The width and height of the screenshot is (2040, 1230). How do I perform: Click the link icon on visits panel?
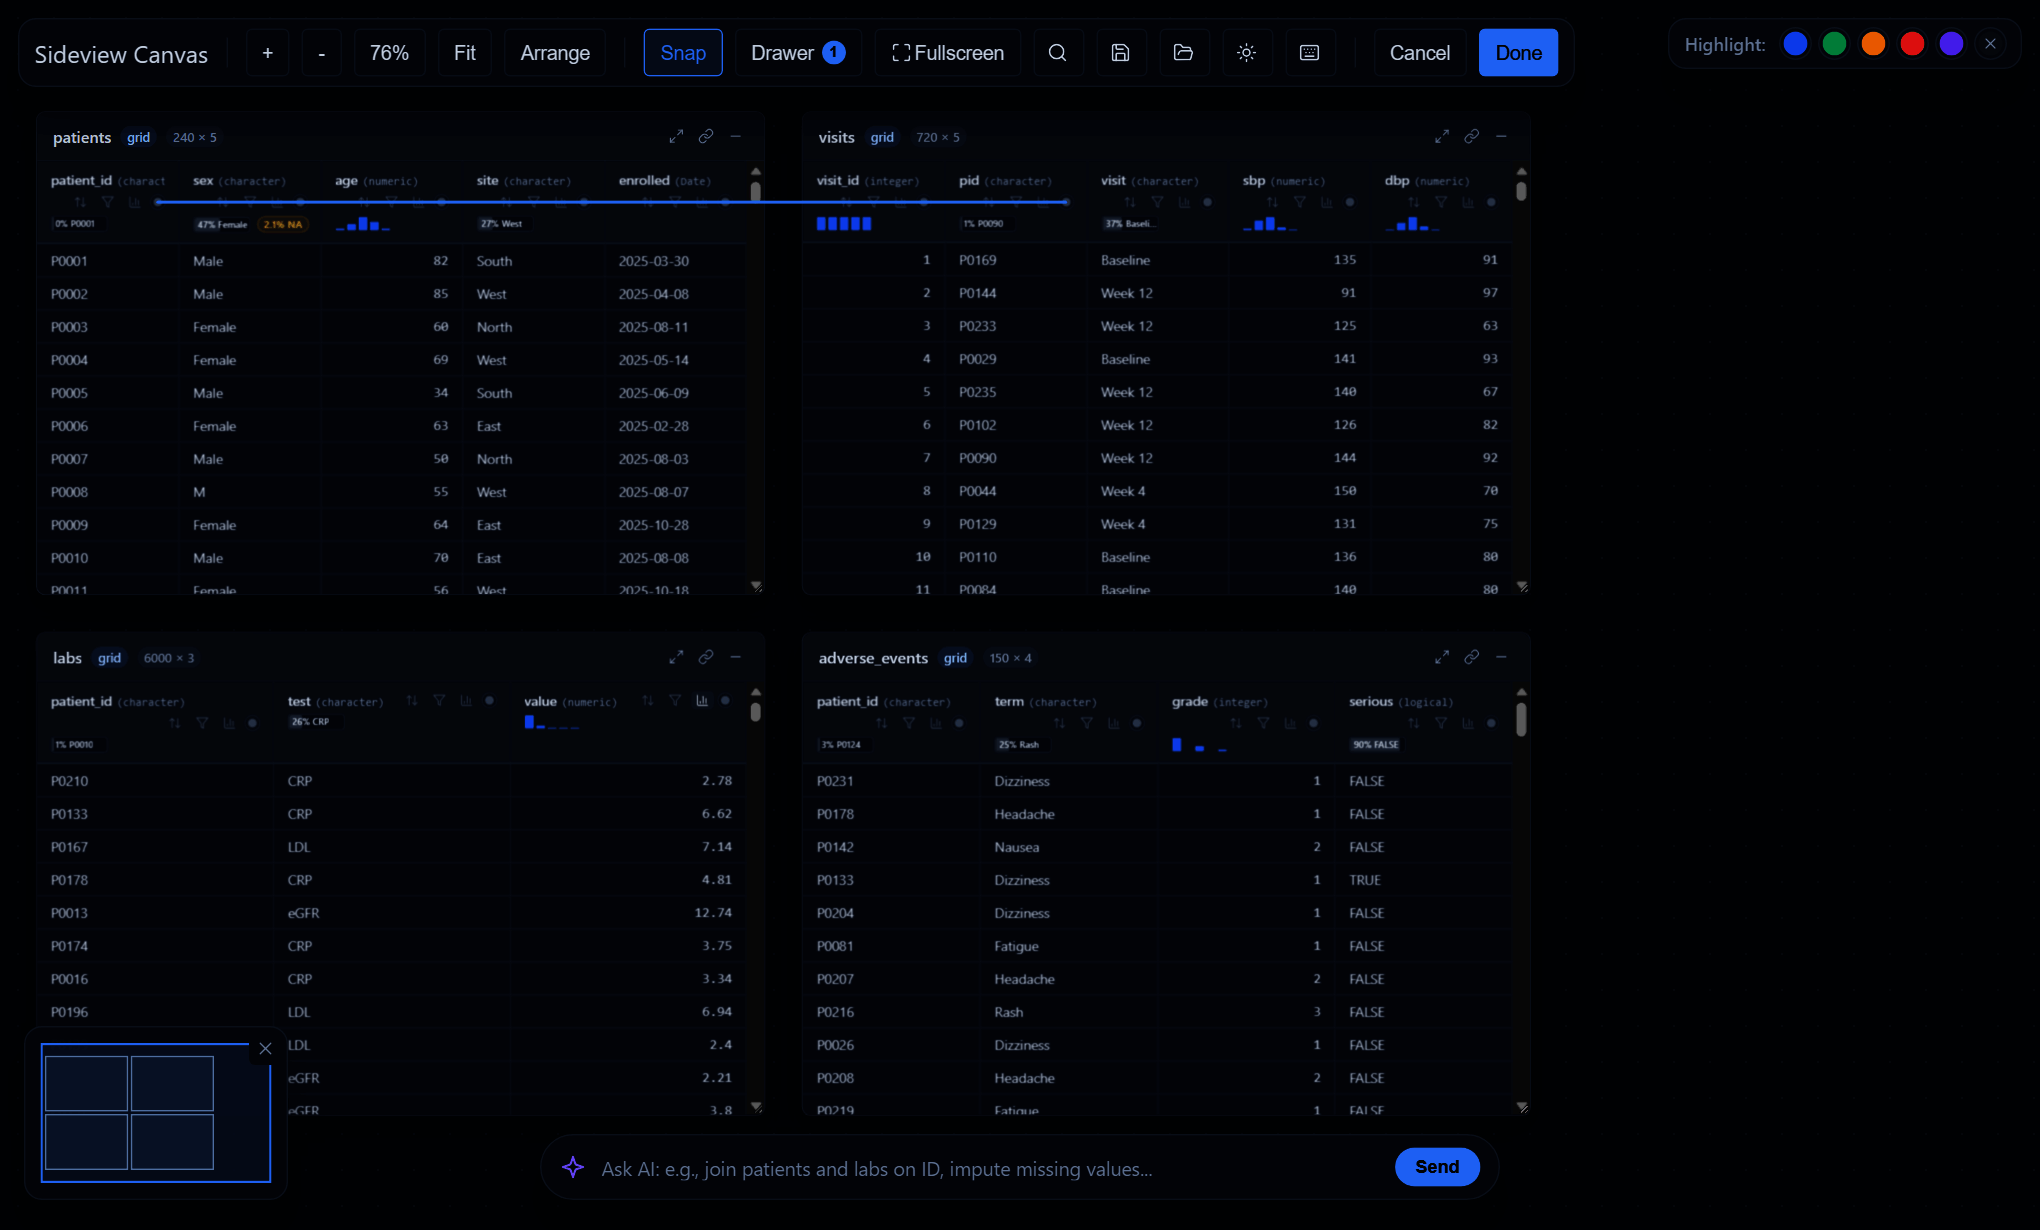[1472, 136]
